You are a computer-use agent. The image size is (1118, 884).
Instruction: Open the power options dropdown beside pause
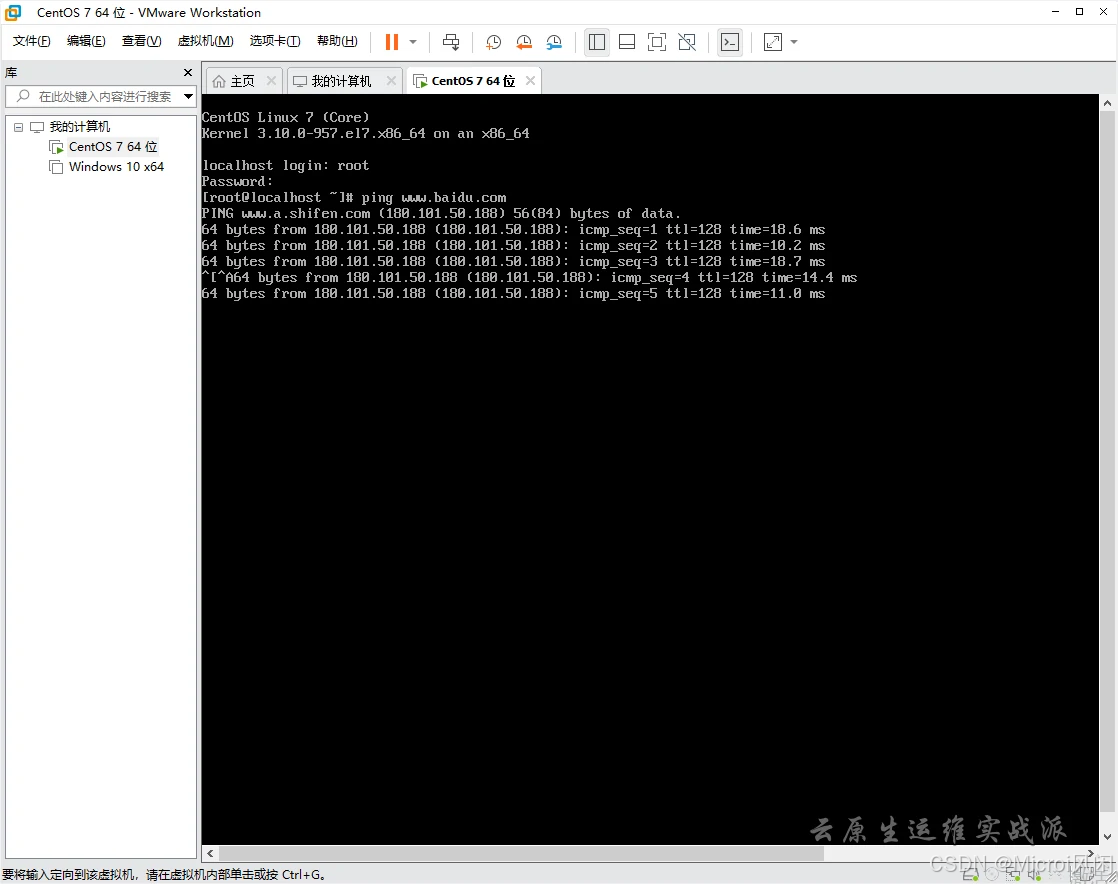413,42
